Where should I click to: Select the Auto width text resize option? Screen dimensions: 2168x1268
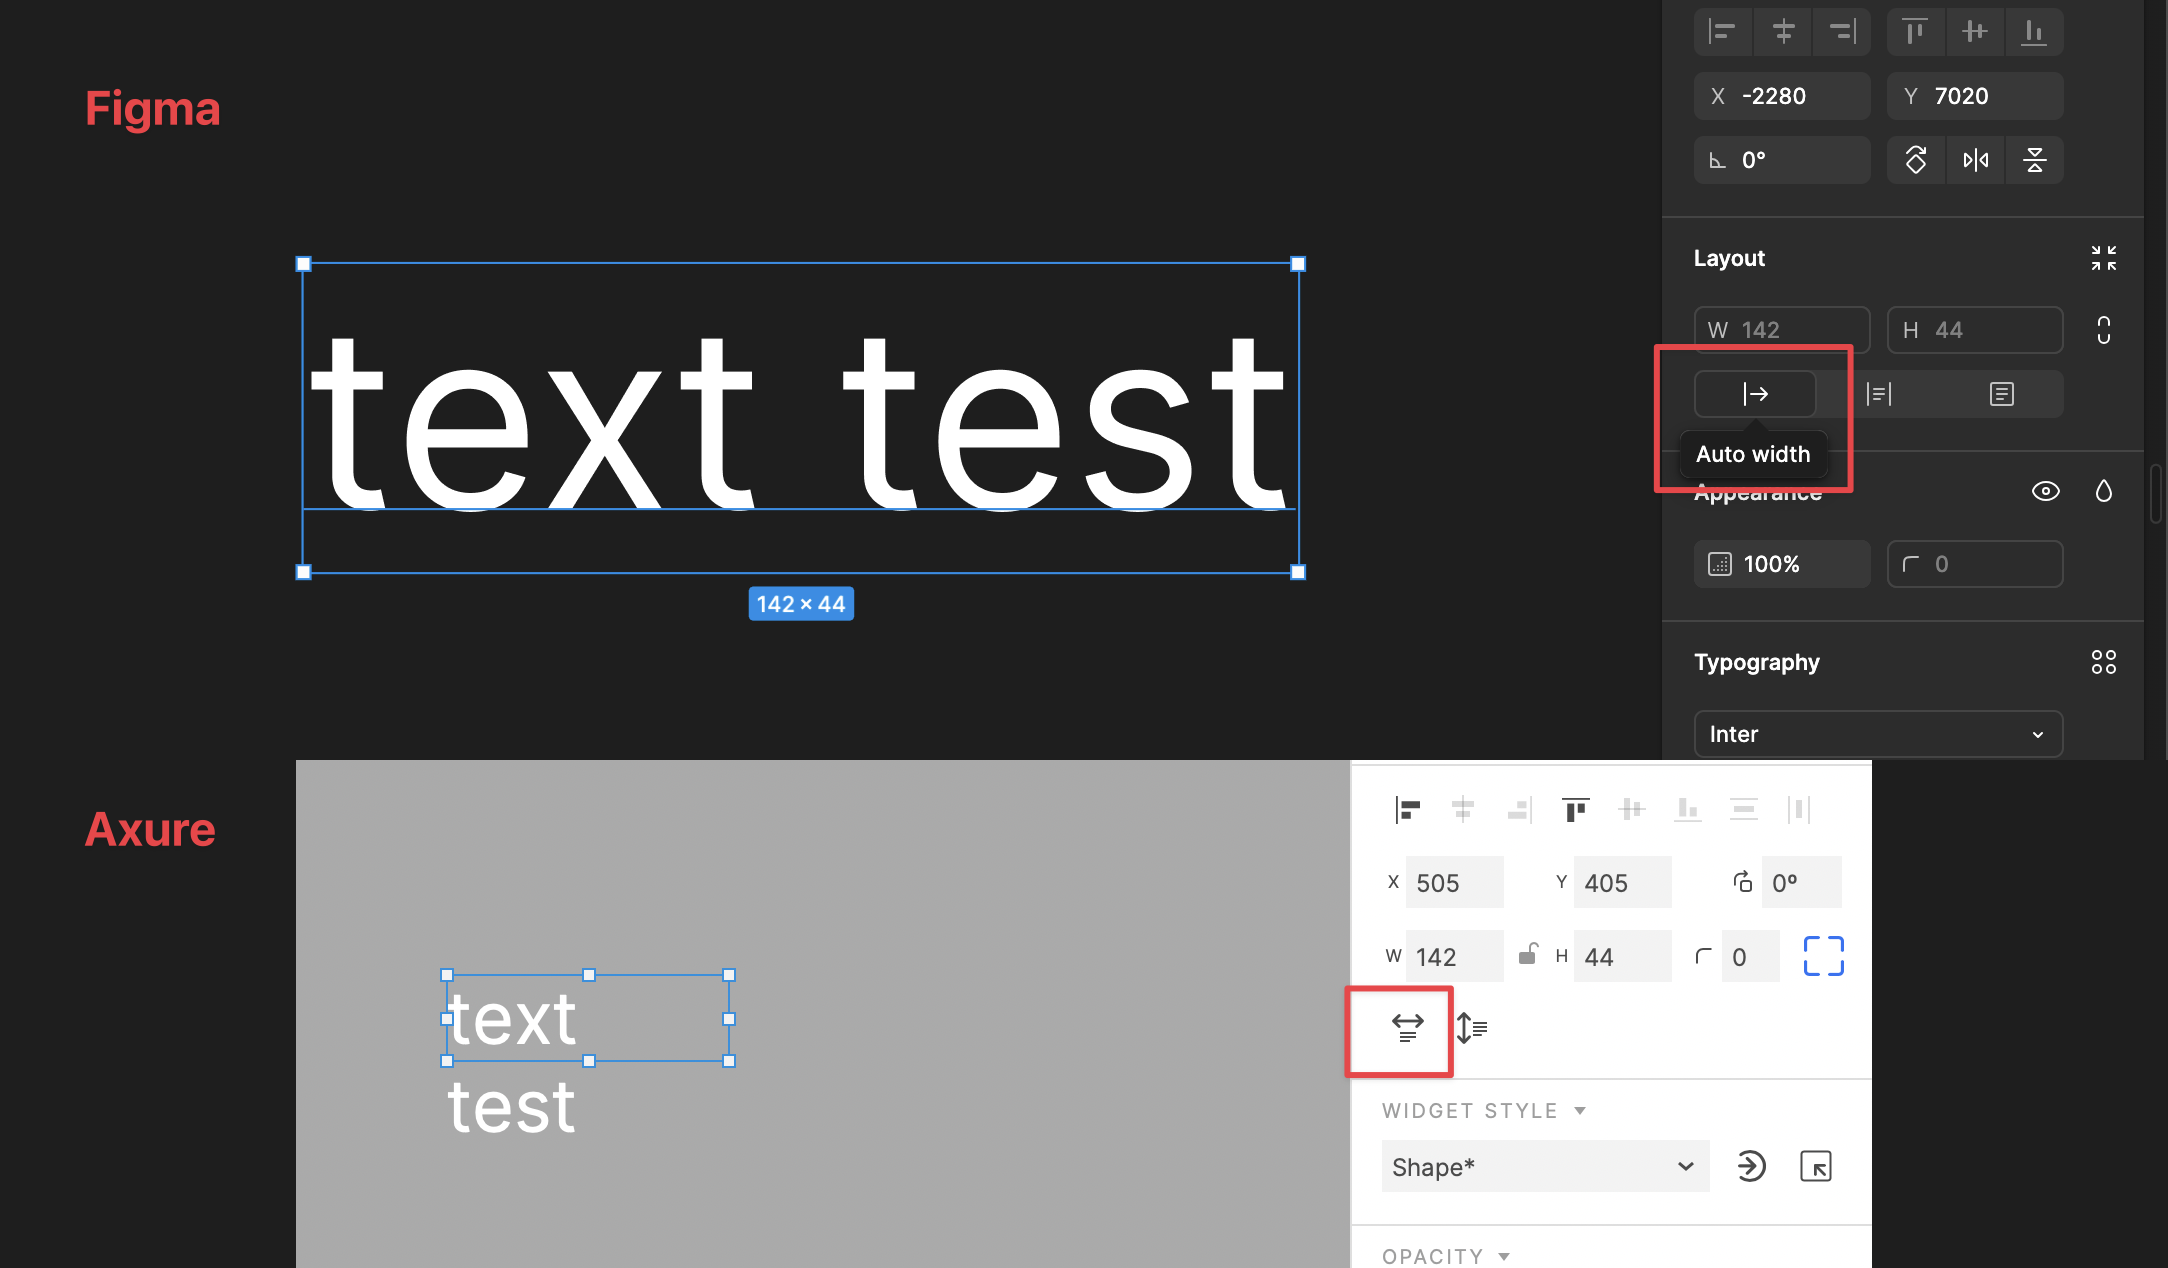coord(1755,394)
